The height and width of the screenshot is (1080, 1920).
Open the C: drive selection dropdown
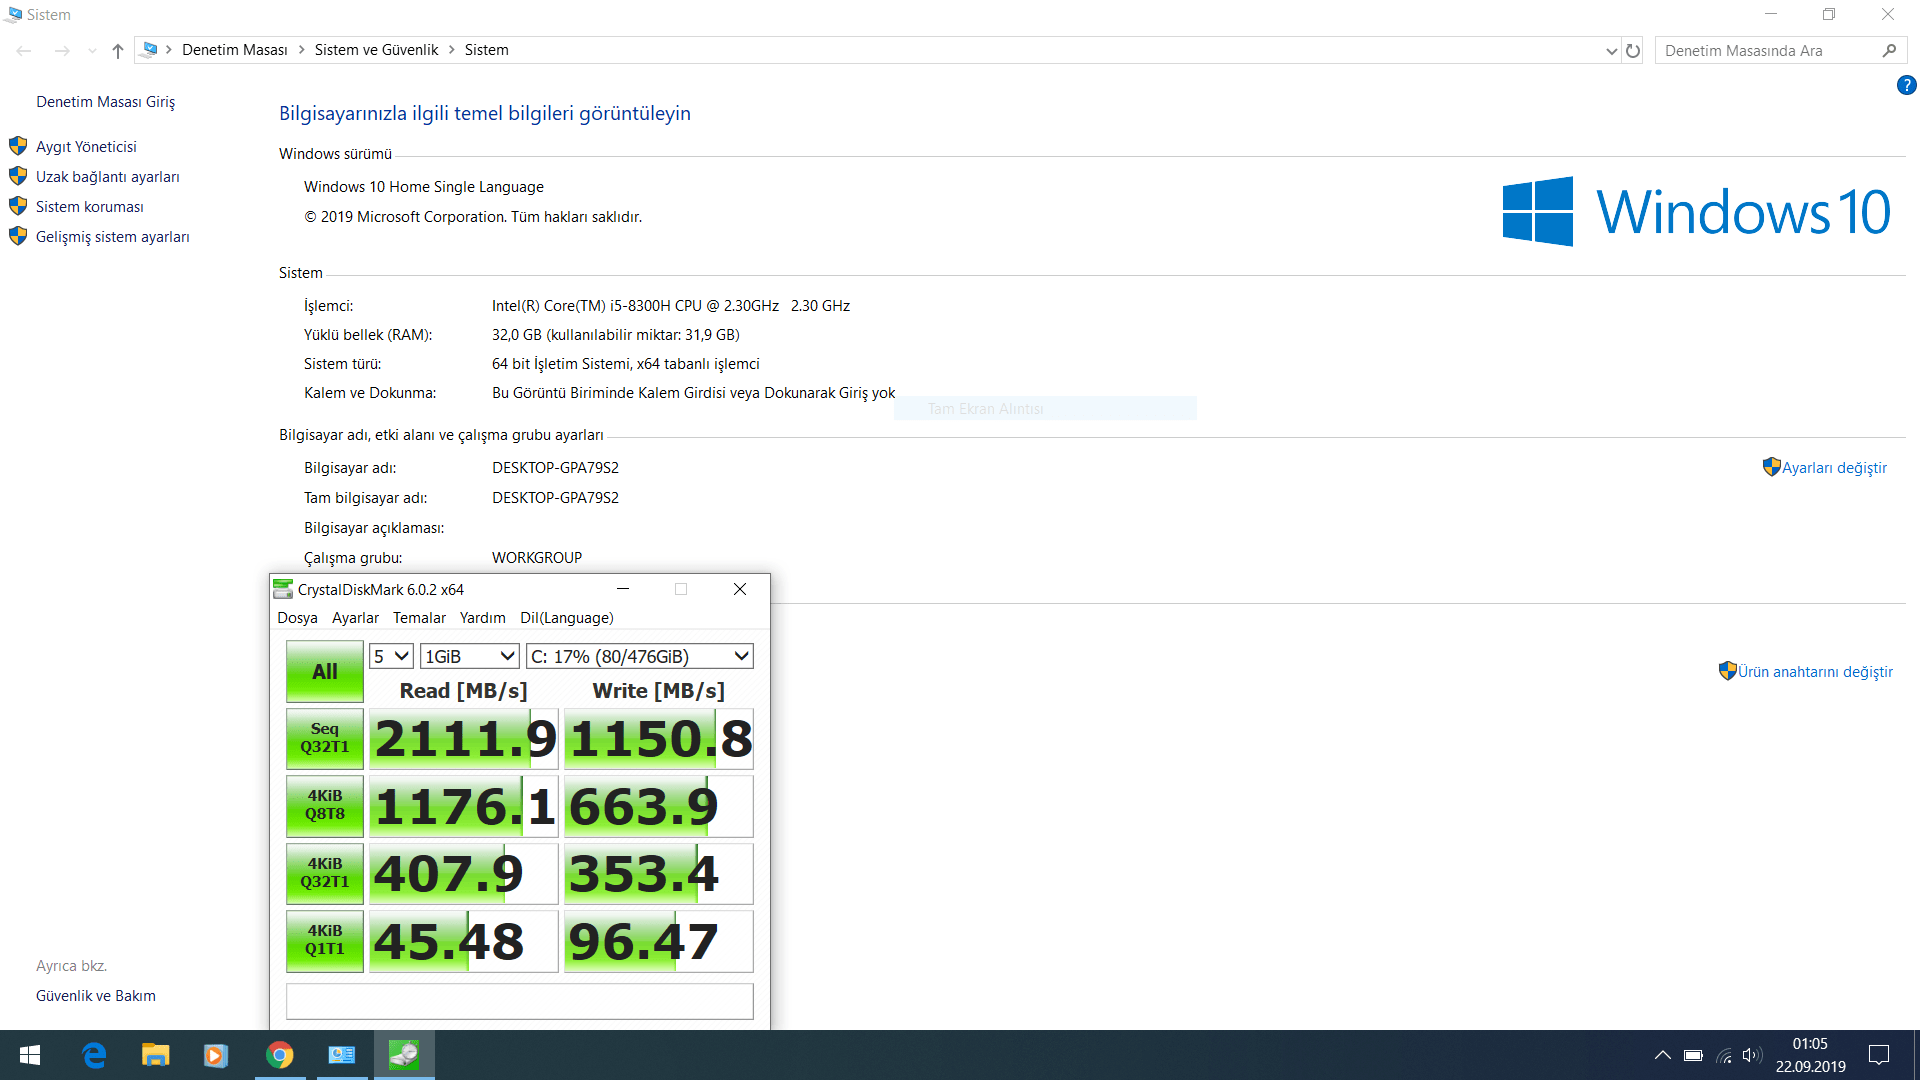pyautogui.click(x=640, y=656)
